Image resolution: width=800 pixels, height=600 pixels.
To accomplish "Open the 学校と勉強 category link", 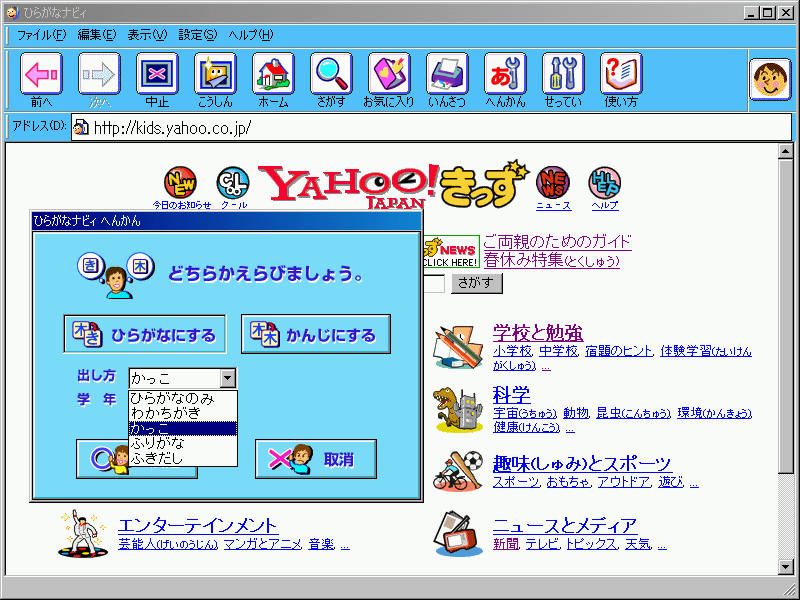I will pyautogui.click(x=537, y=333).
